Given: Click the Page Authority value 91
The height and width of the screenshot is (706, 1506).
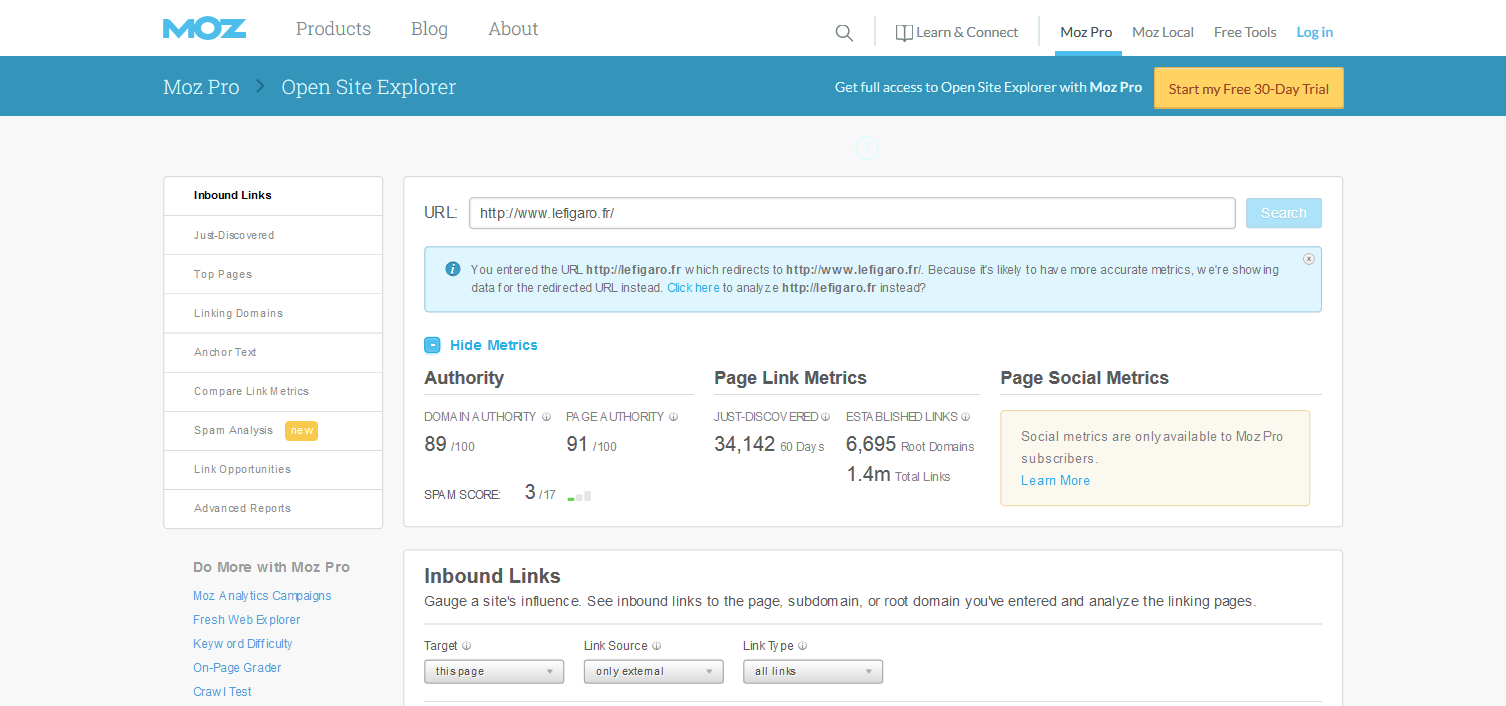Looking at the screenshot, I should [x=577, y=444].
